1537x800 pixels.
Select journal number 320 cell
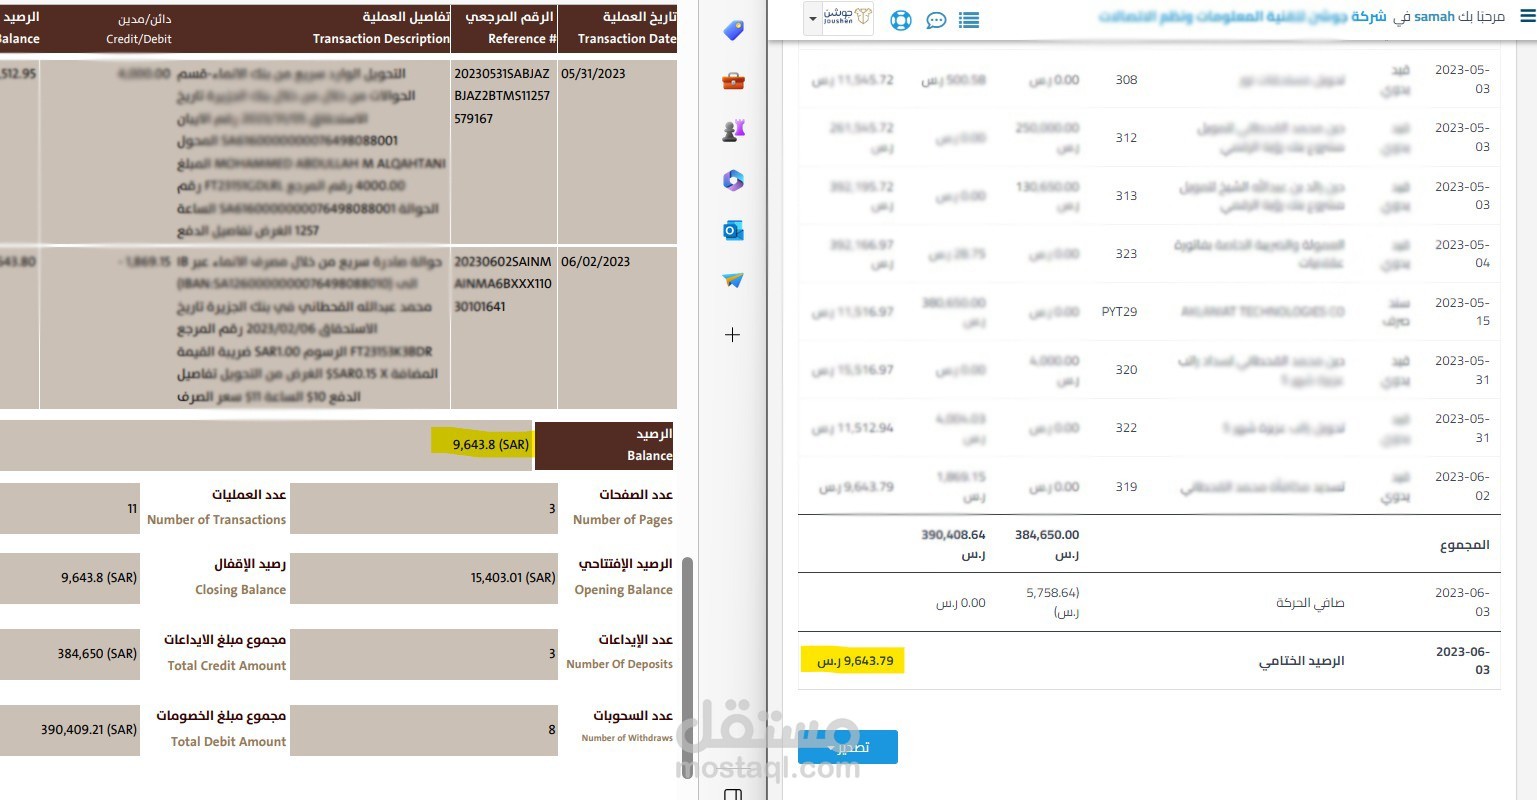(x=1126, y=370)
